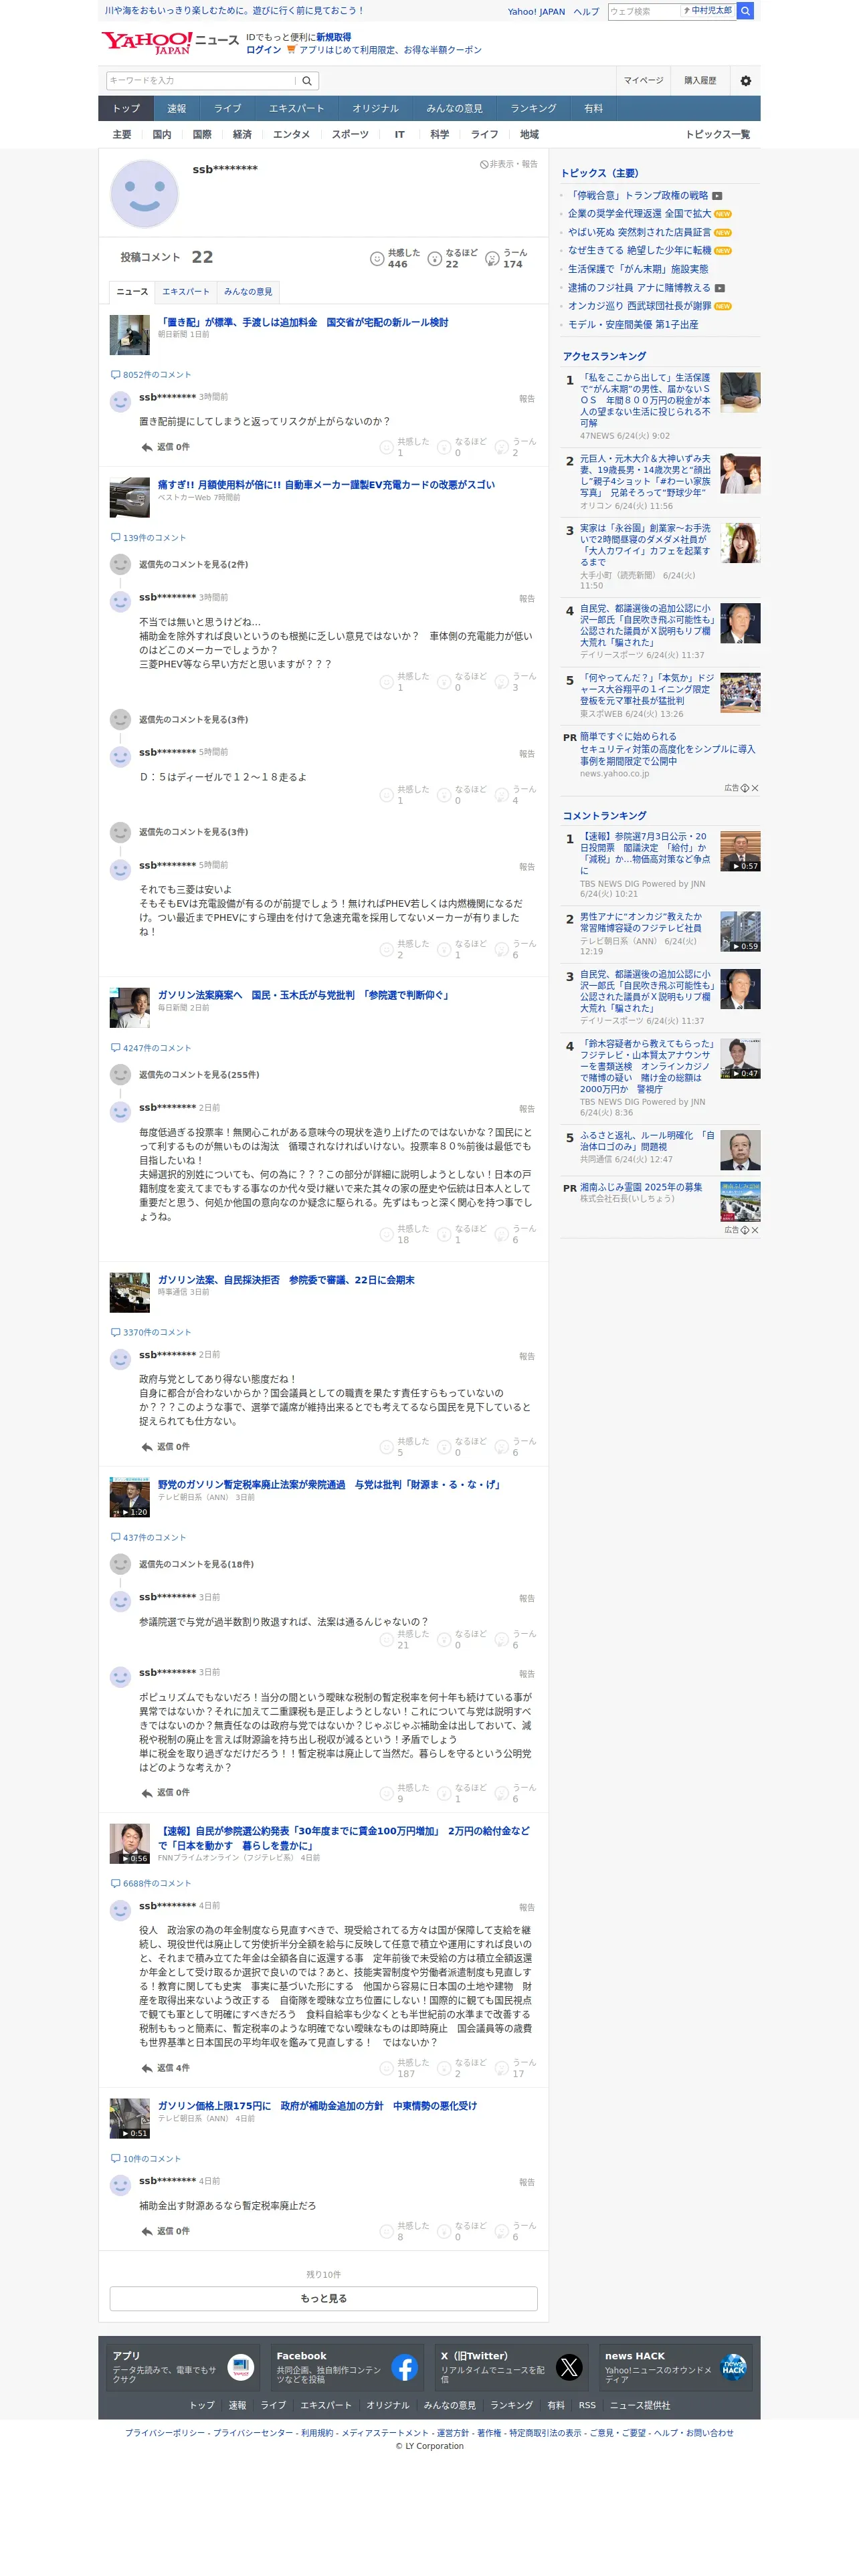
Task: Select the スポーツ category
Action: point(350,134)
